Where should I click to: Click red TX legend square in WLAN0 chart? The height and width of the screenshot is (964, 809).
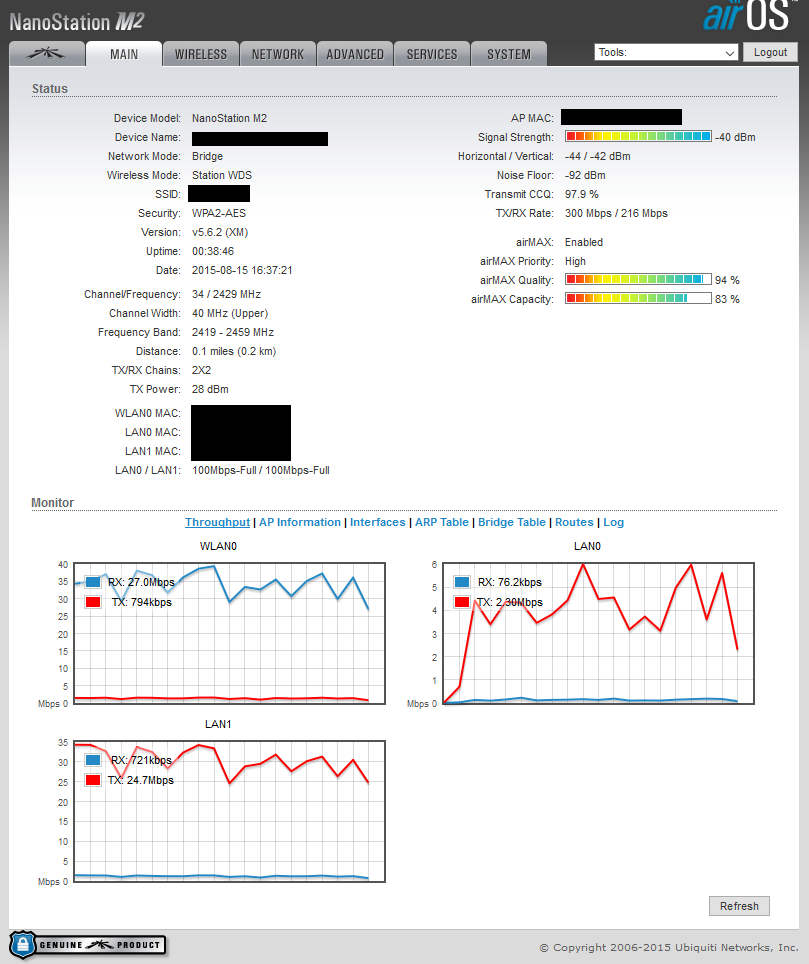[x=93, y=602]
